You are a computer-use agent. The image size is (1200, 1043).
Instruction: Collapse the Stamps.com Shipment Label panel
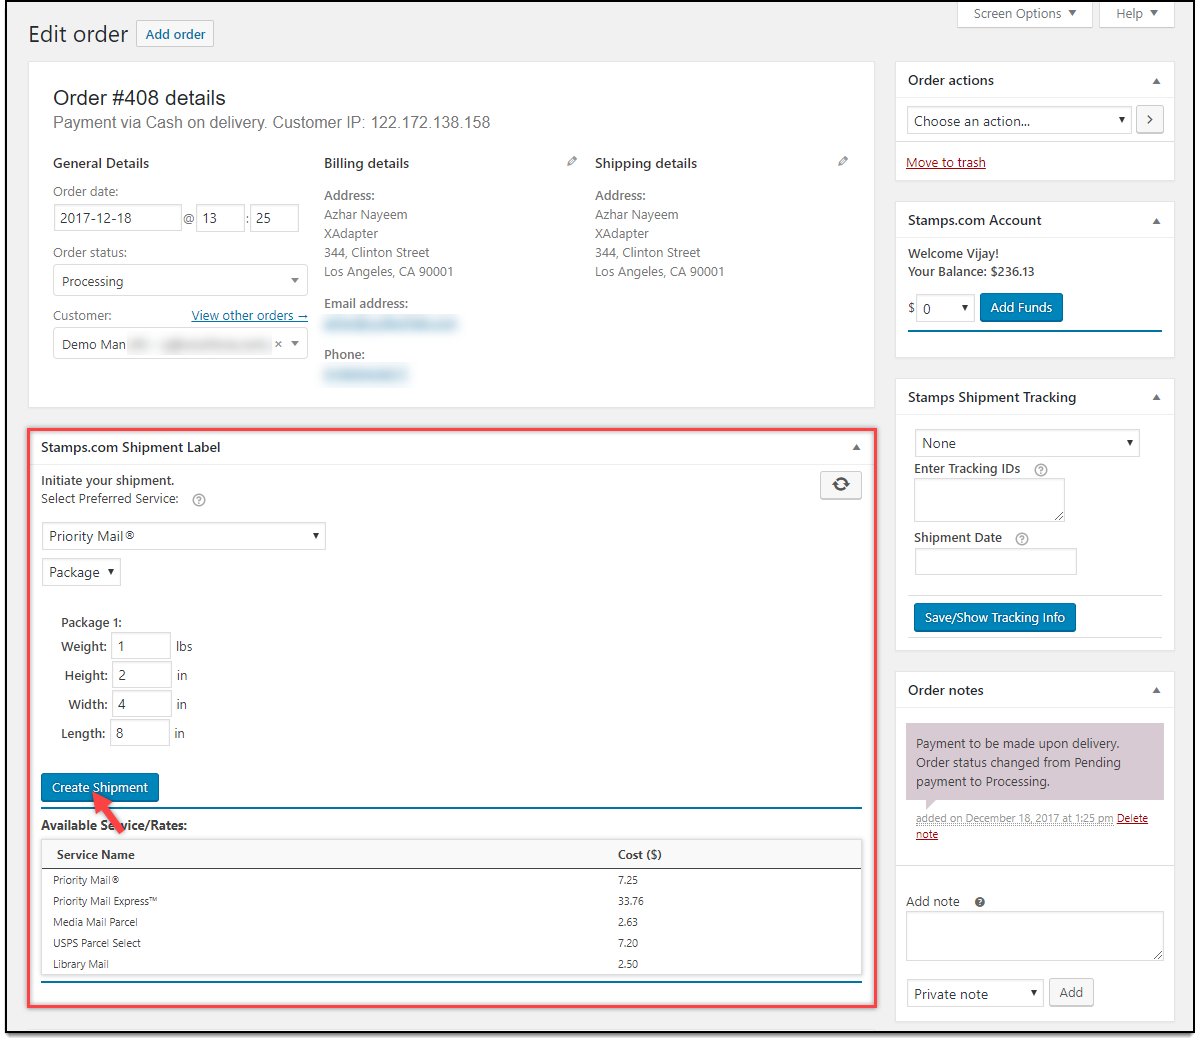tap(856, 448)
